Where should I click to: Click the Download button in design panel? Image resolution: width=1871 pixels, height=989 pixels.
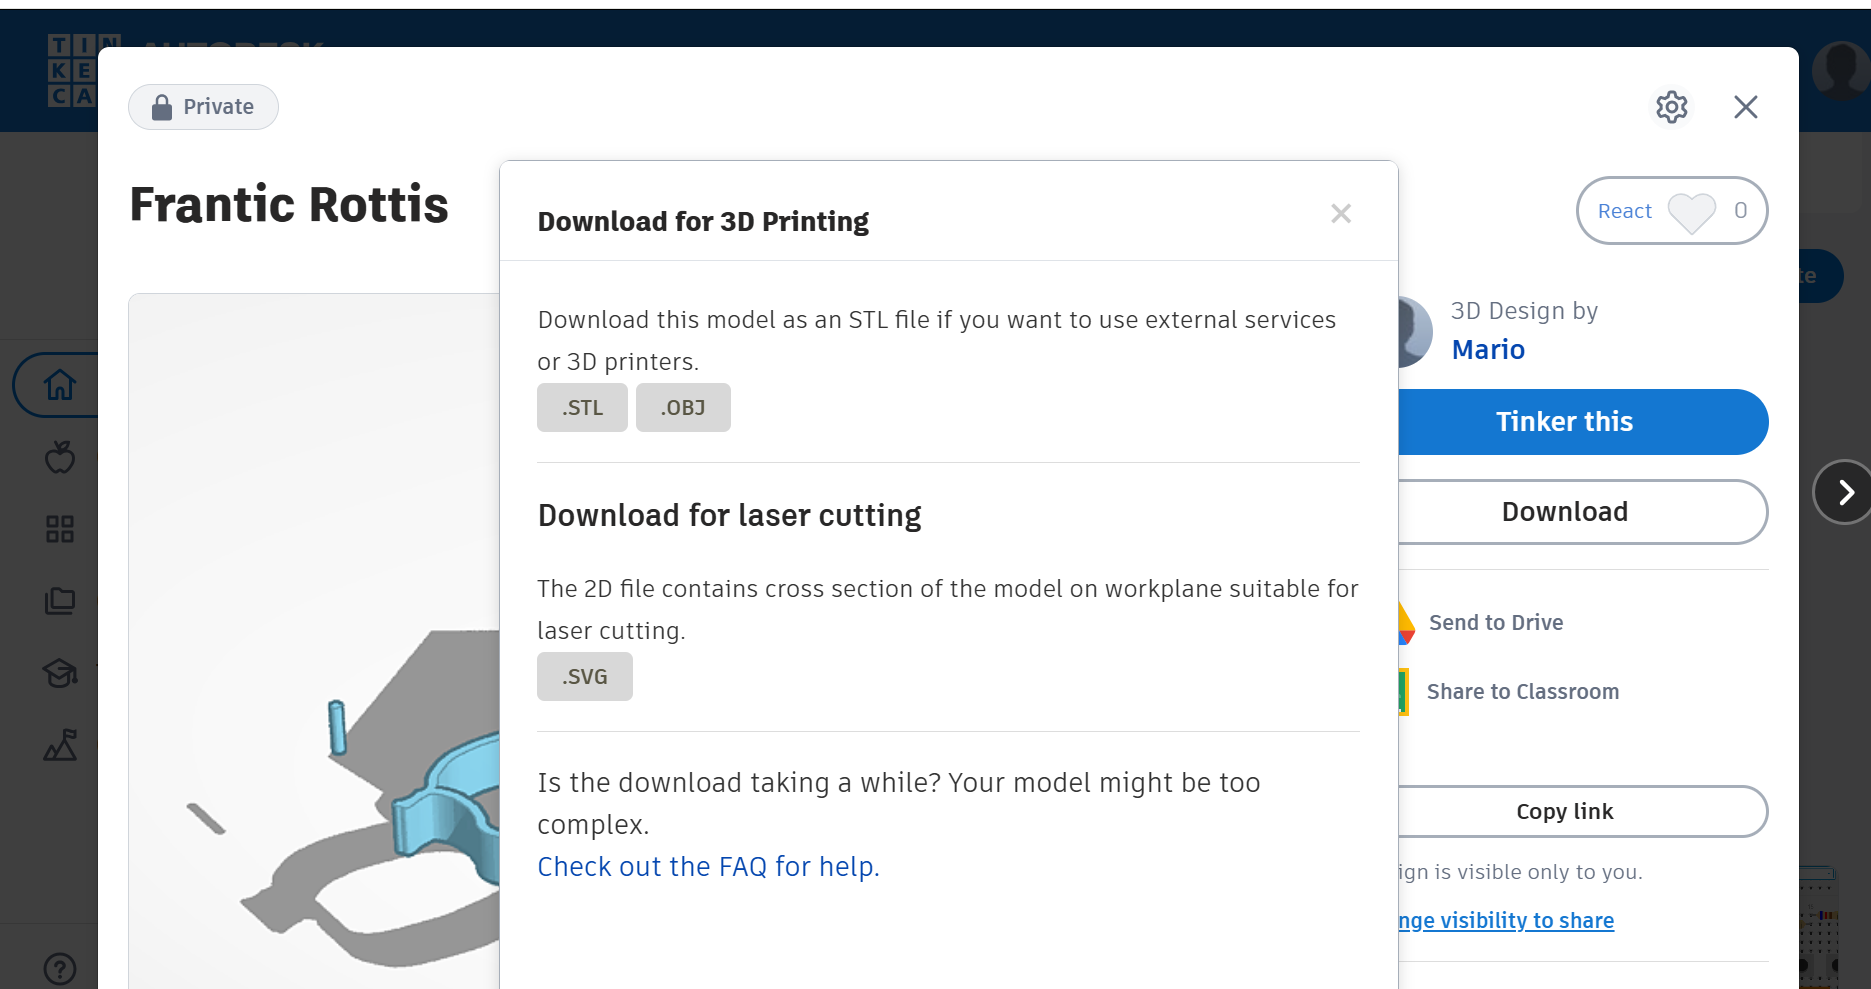coord(1583,512)
